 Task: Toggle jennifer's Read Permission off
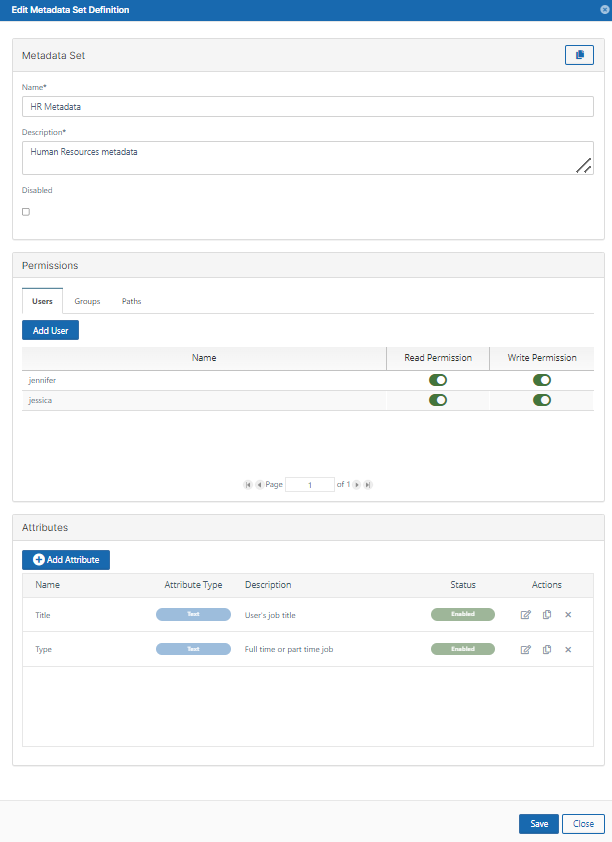(438, 380)
